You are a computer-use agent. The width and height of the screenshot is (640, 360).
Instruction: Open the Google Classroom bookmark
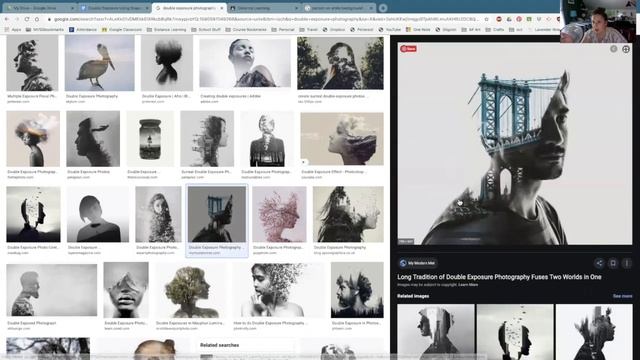[122, 30]
